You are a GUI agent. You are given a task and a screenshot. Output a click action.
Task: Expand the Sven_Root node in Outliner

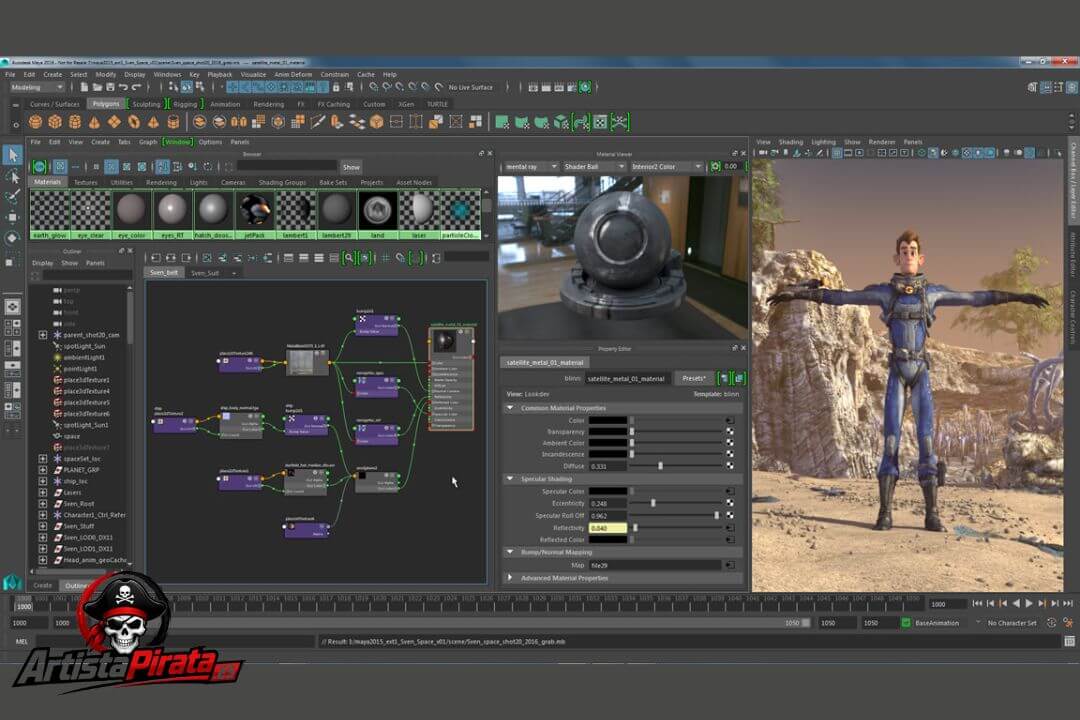click(43, 504)
